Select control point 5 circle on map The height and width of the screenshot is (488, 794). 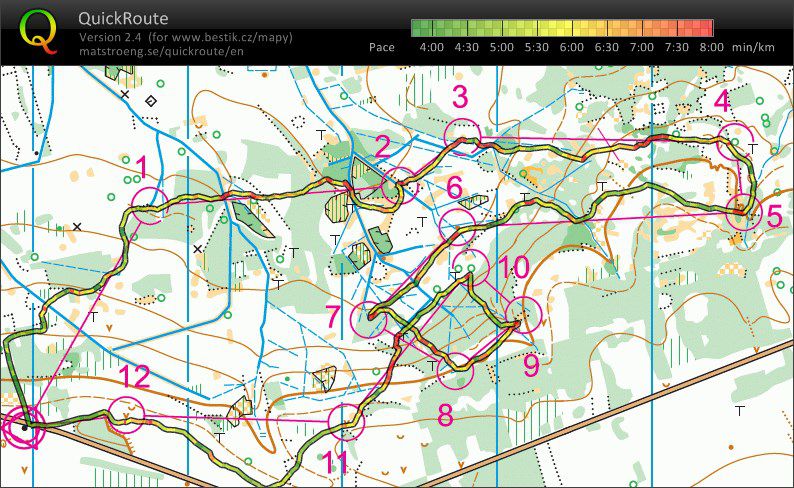pyautogui.click(x=744, y=212)
